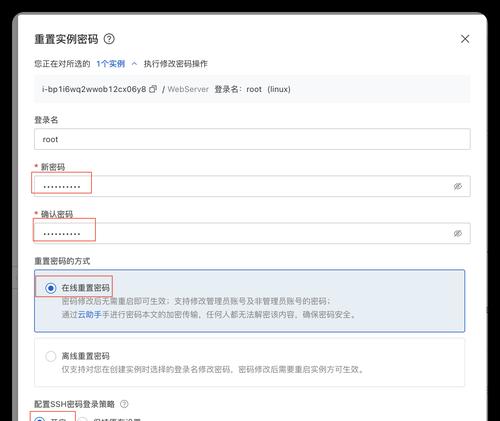Click description starting 密码修改后无需重启即可生效
Image resolution: width=500 pixels, height=421 pixels.
tap(196, 301)
